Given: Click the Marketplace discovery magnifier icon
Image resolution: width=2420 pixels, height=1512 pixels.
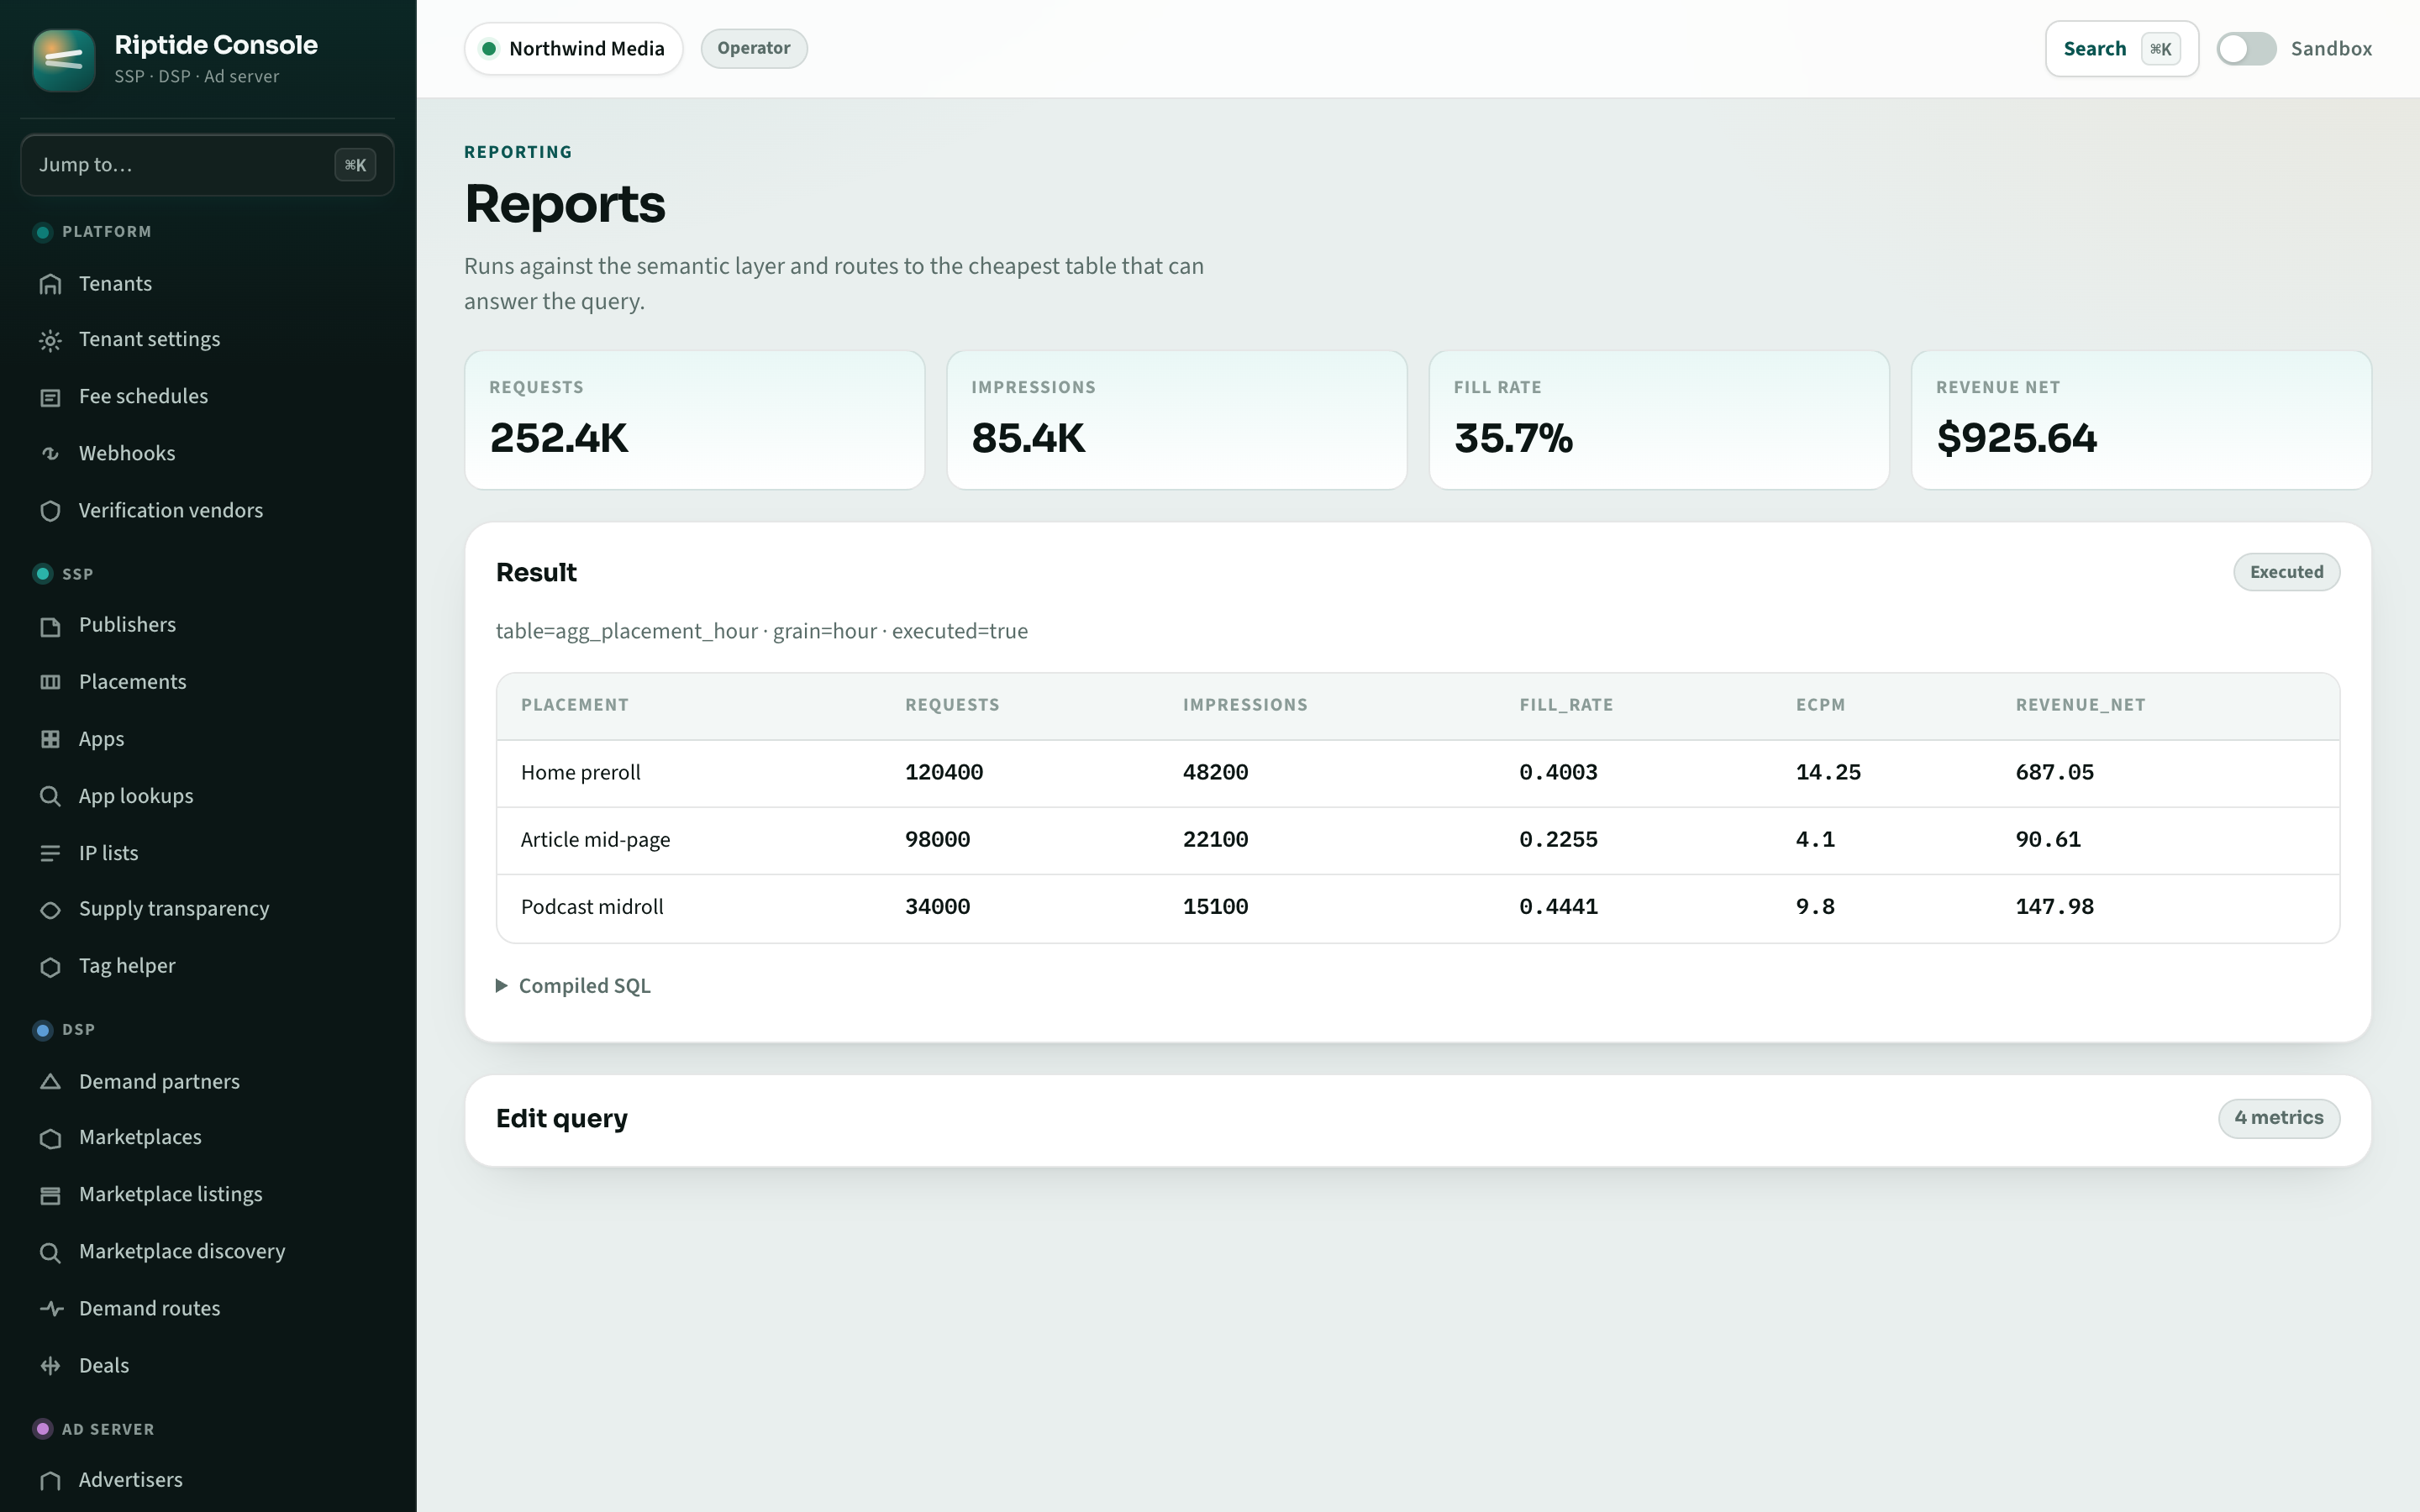Looking at the screenshot, I should click(x=50, y=1252).
